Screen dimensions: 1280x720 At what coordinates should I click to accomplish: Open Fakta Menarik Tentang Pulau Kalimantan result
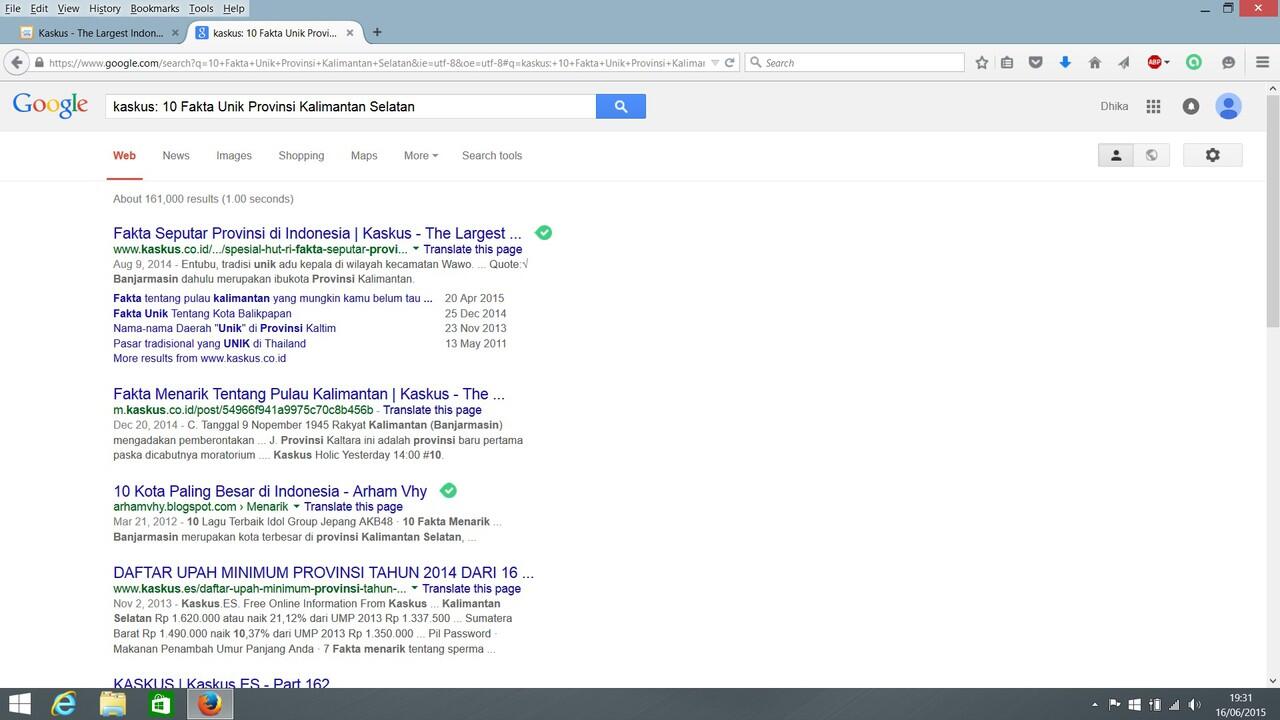[x=309, y=394]
